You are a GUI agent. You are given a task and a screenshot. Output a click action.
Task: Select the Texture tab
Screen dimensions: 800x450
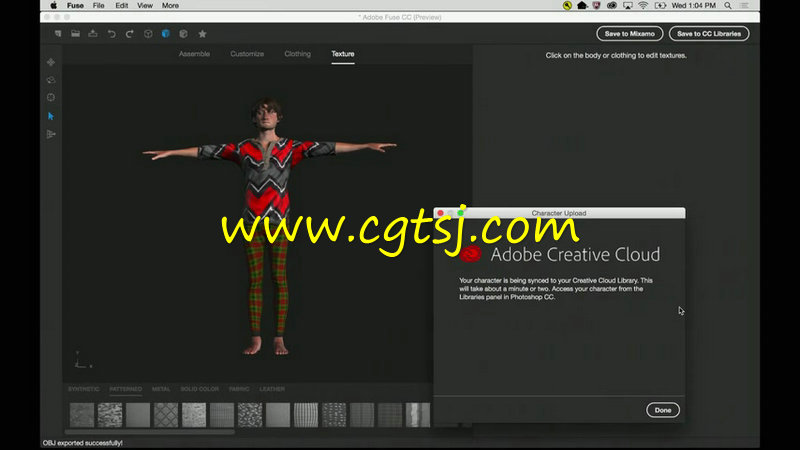coord(343,54)
